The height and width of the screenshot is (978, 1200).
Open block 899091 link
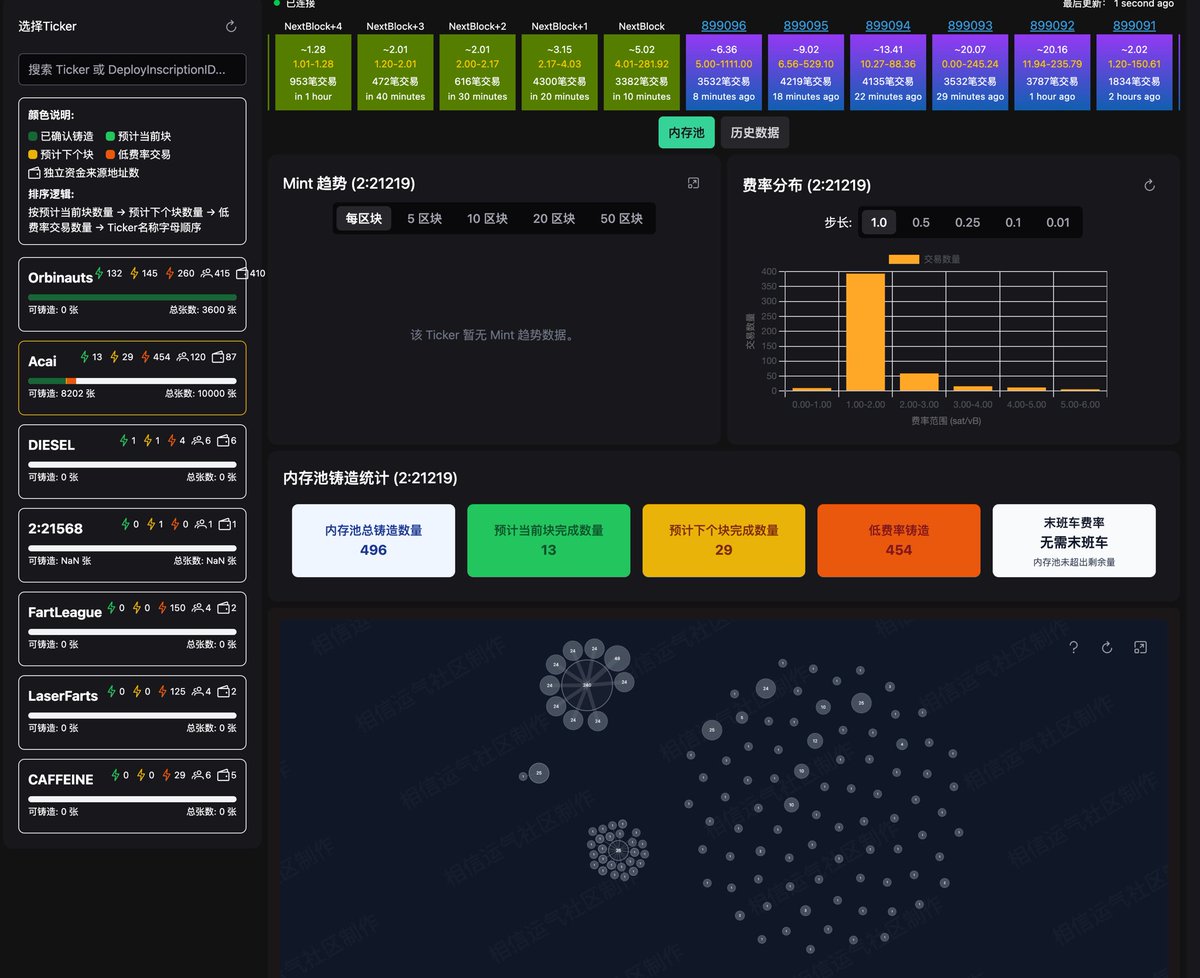(x=1134, y=26)
